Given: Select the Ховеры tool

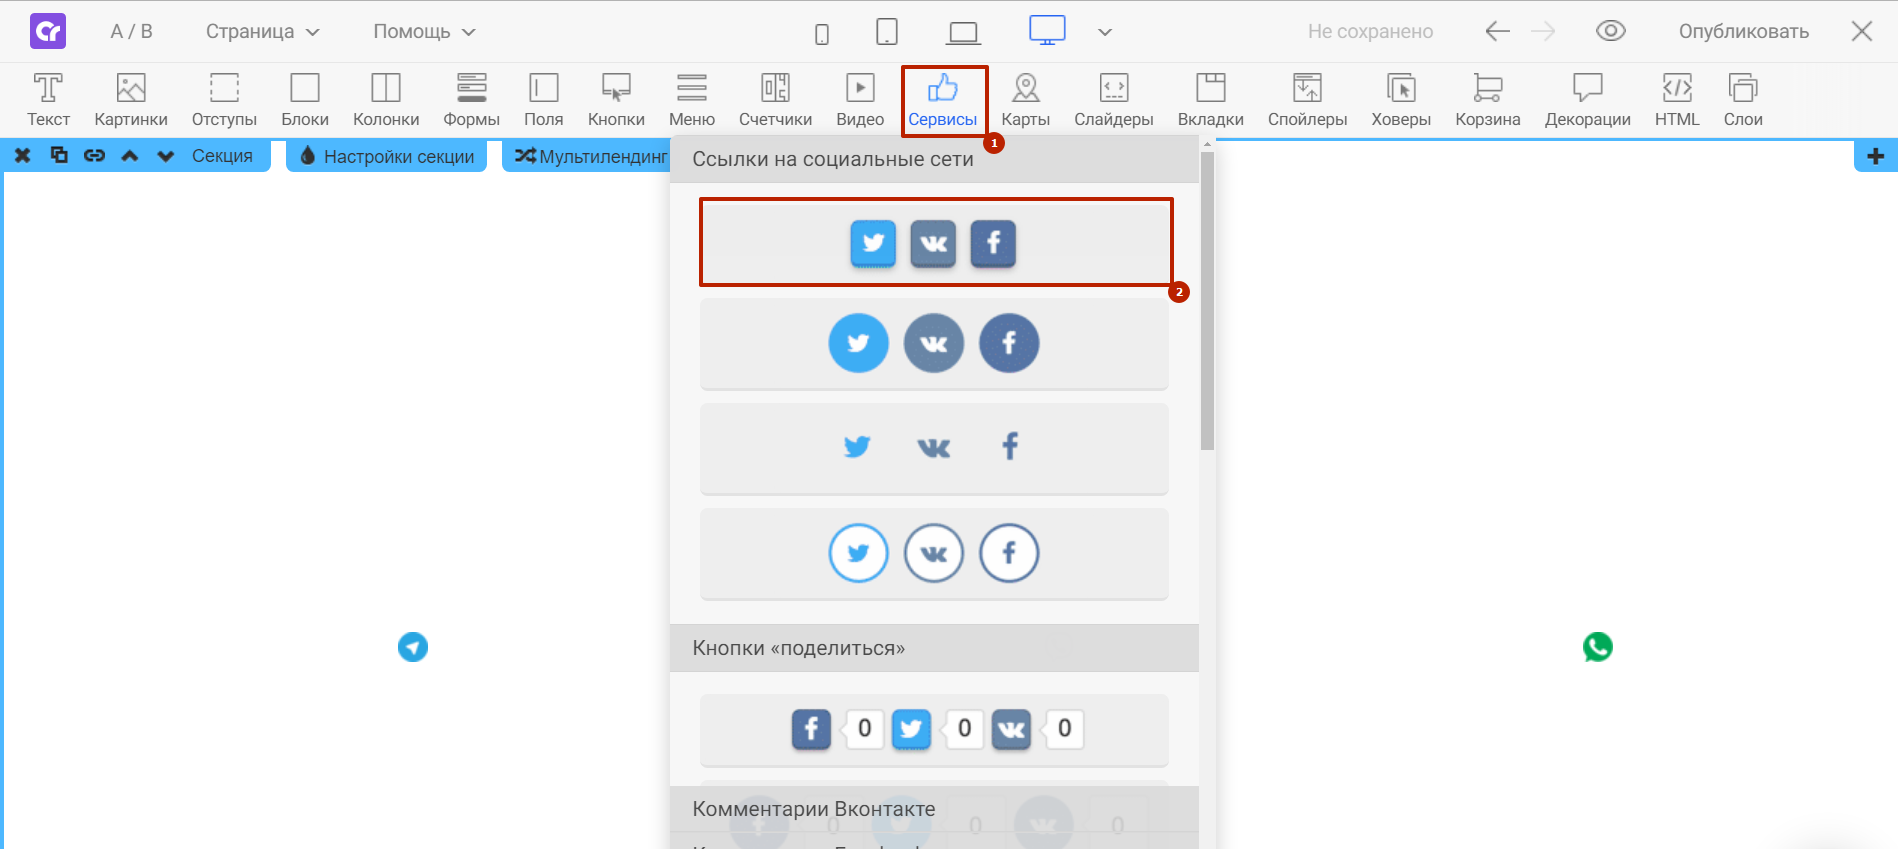Looking at the screenshot, I should pos(1401,100).
